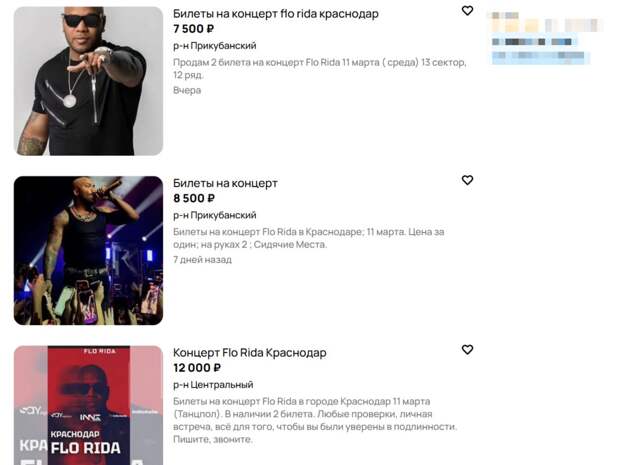Open the stage concert photo thumbnail
Viewport: 620px width, 465px height.
point(88,251)
